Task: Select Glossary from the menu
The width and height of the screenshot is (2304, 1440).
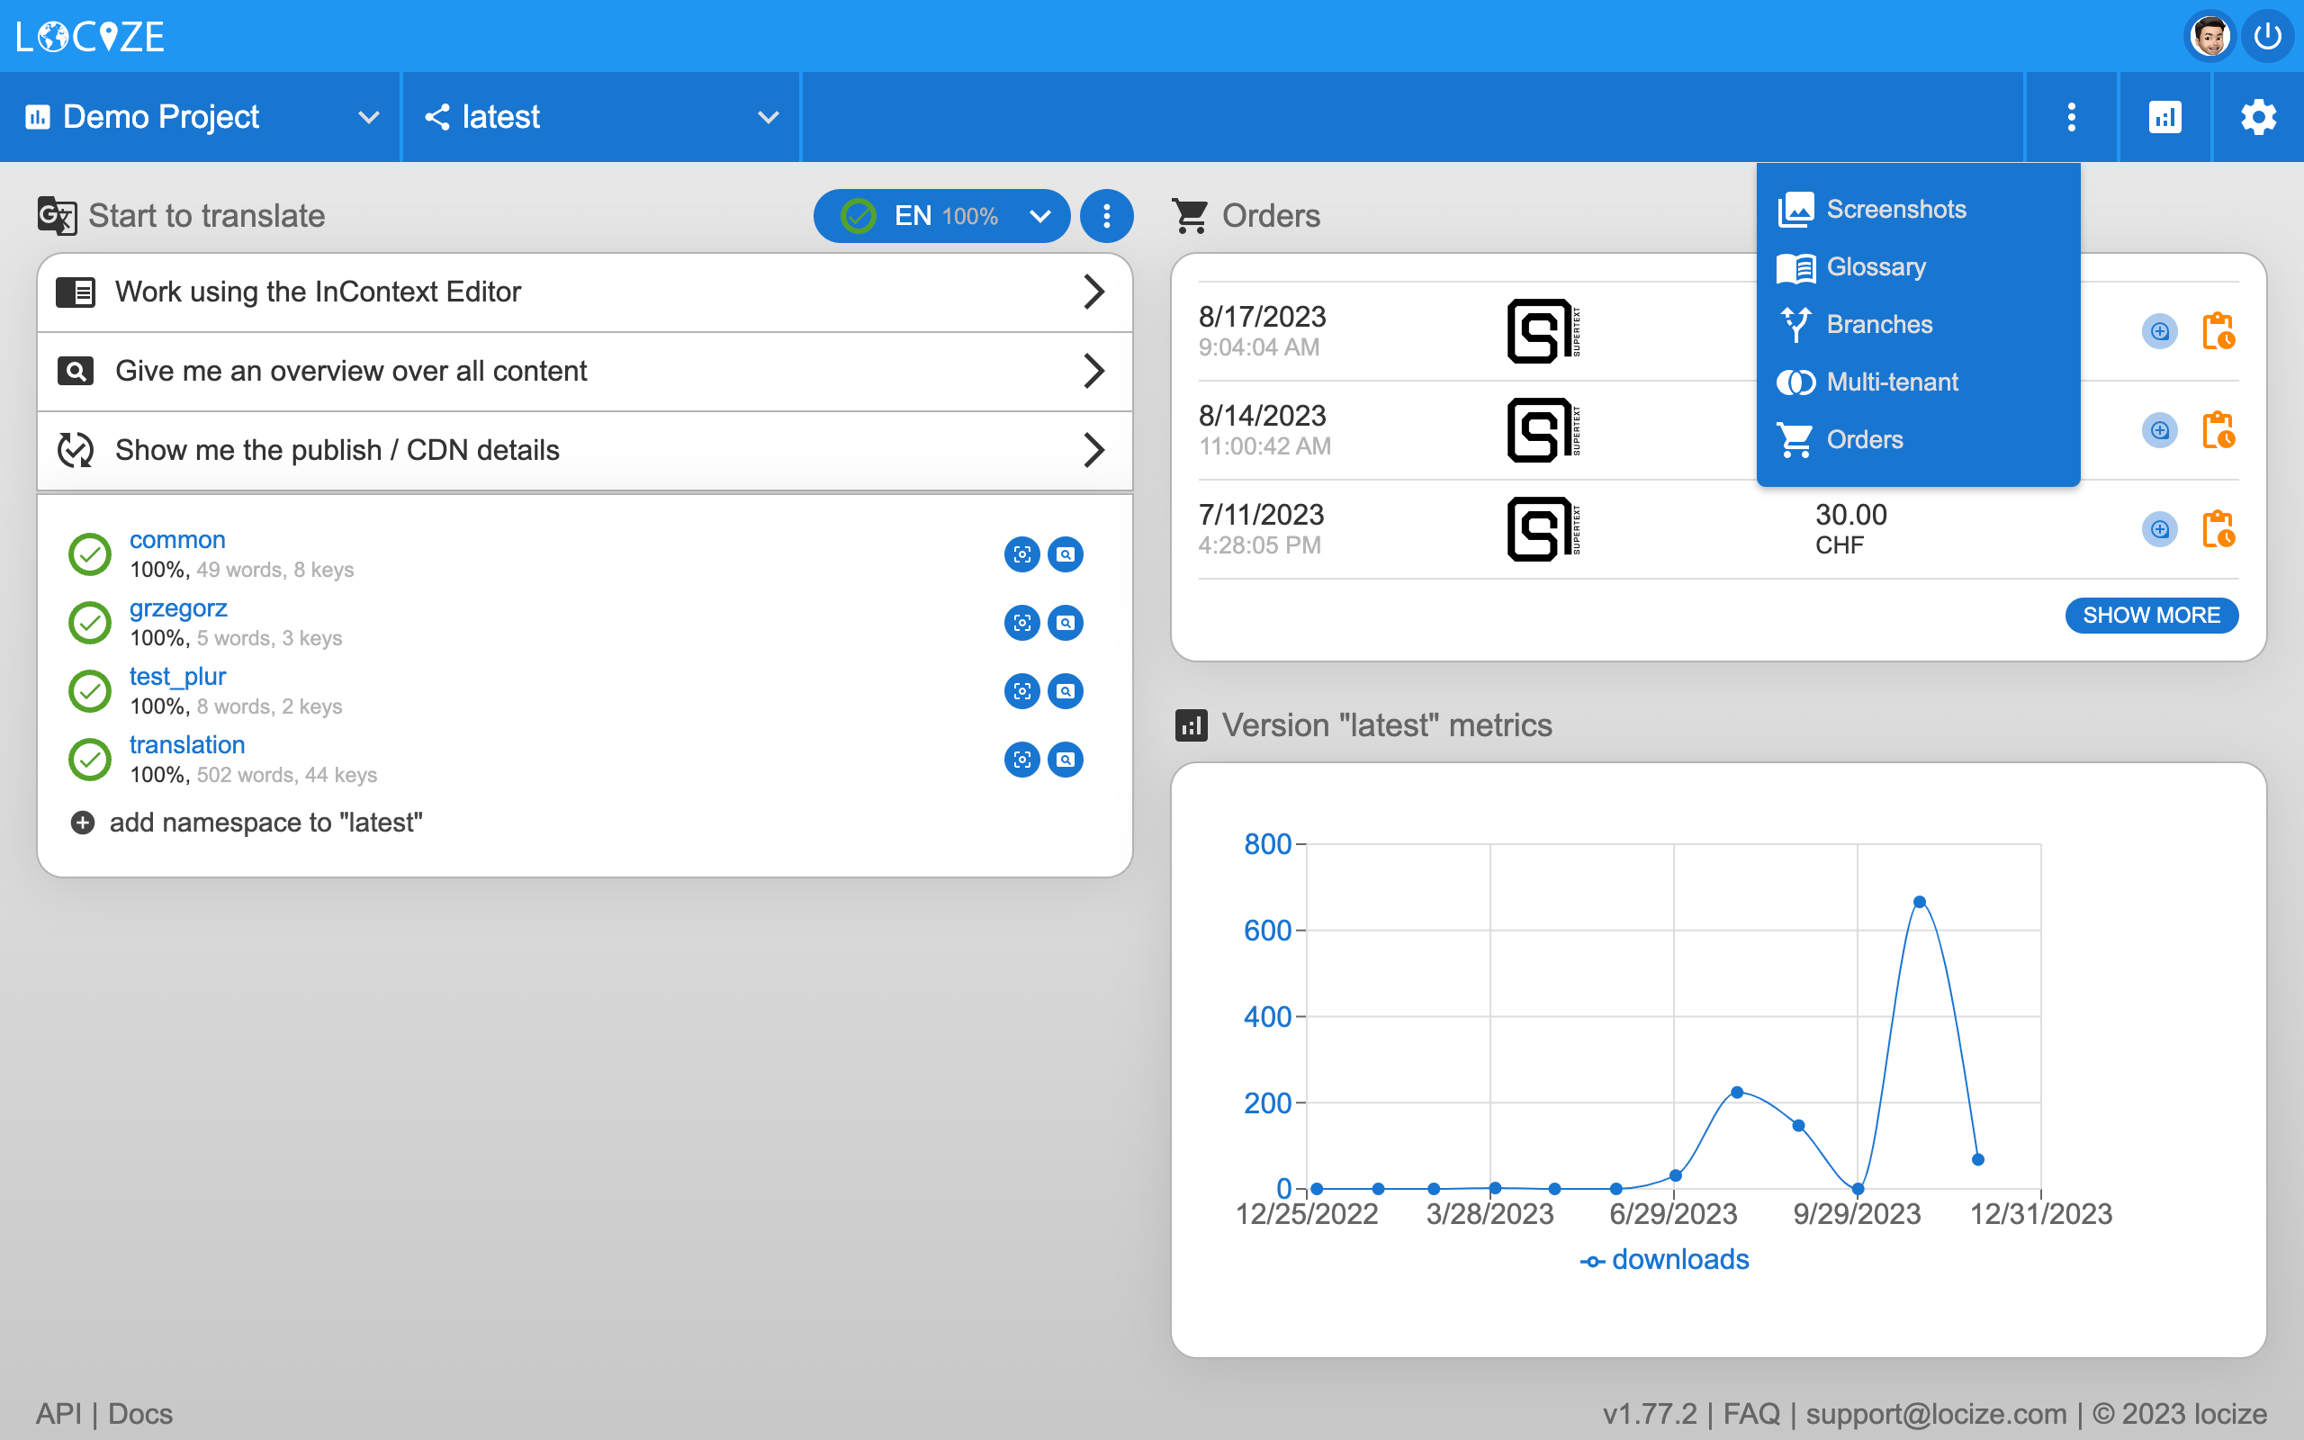Action: (x=1875, y=267)
